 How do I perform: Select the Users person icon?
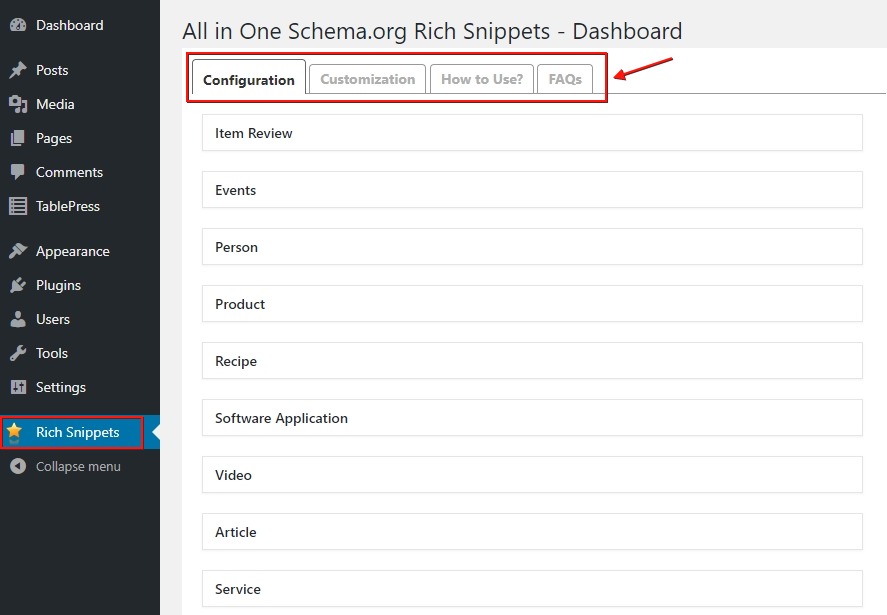[20, 319]
